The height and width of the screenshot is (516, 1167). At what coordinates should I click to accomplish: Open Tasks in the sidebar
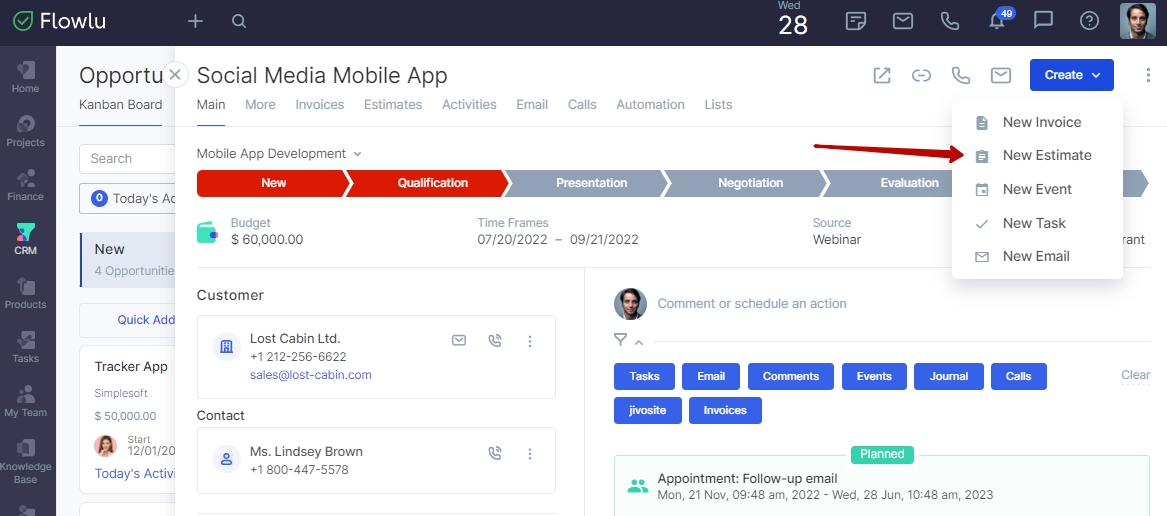(x=25, y=348)
